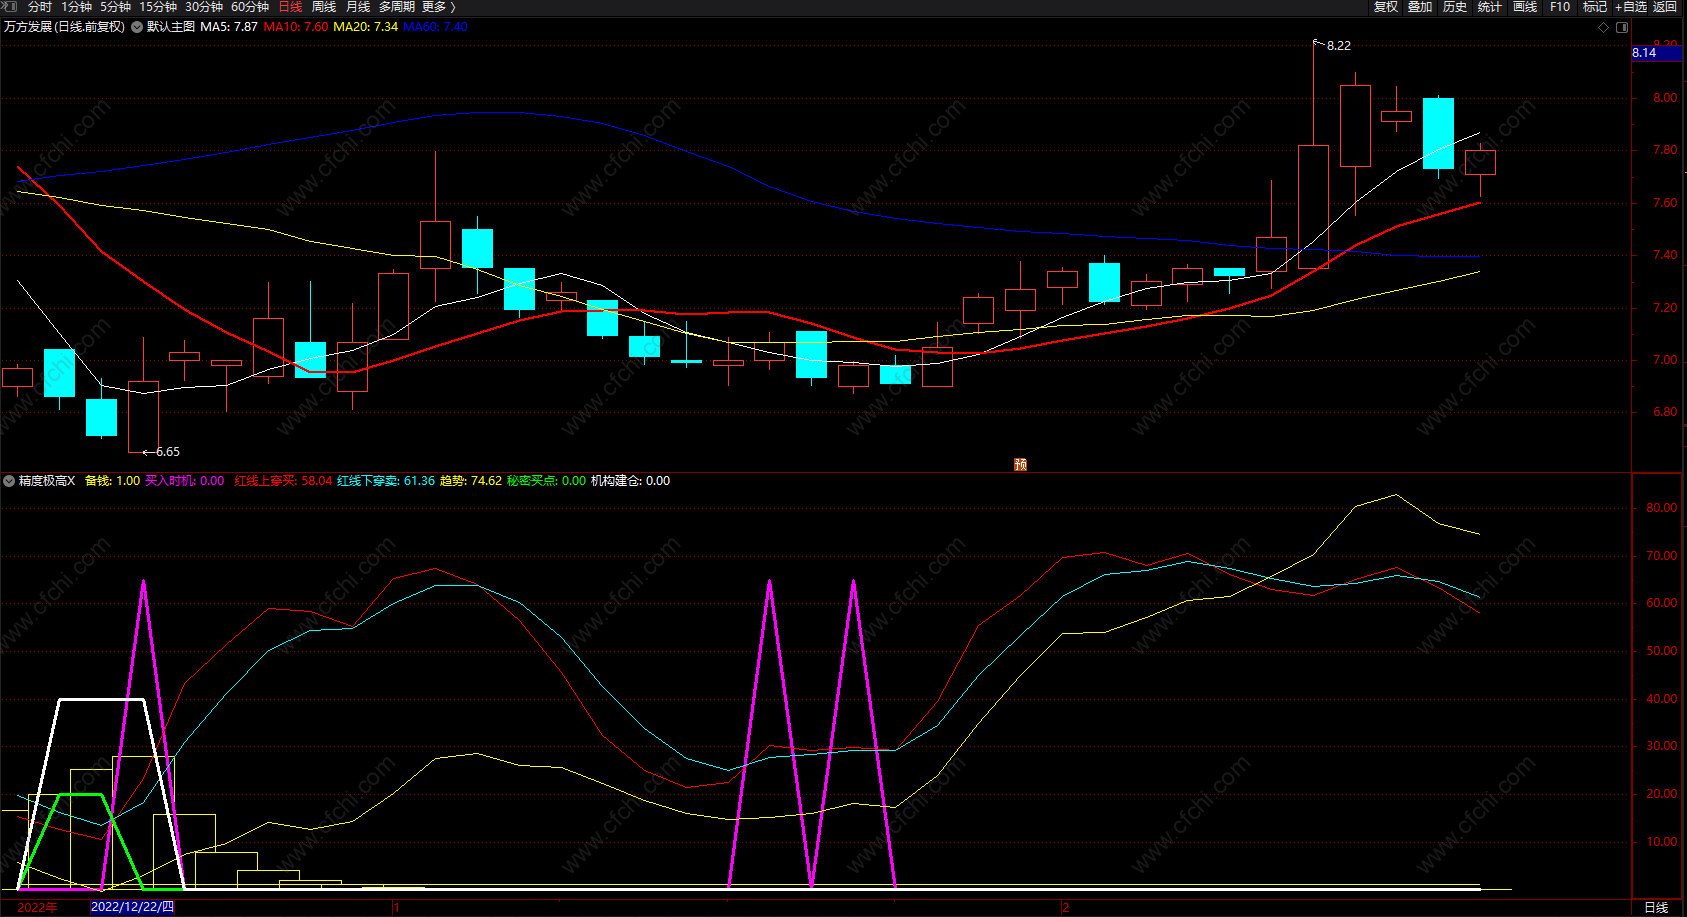This screenshot has height=917, width=1687.
Task: Select the 月线 monthly period tab
Action: point(358,7)
